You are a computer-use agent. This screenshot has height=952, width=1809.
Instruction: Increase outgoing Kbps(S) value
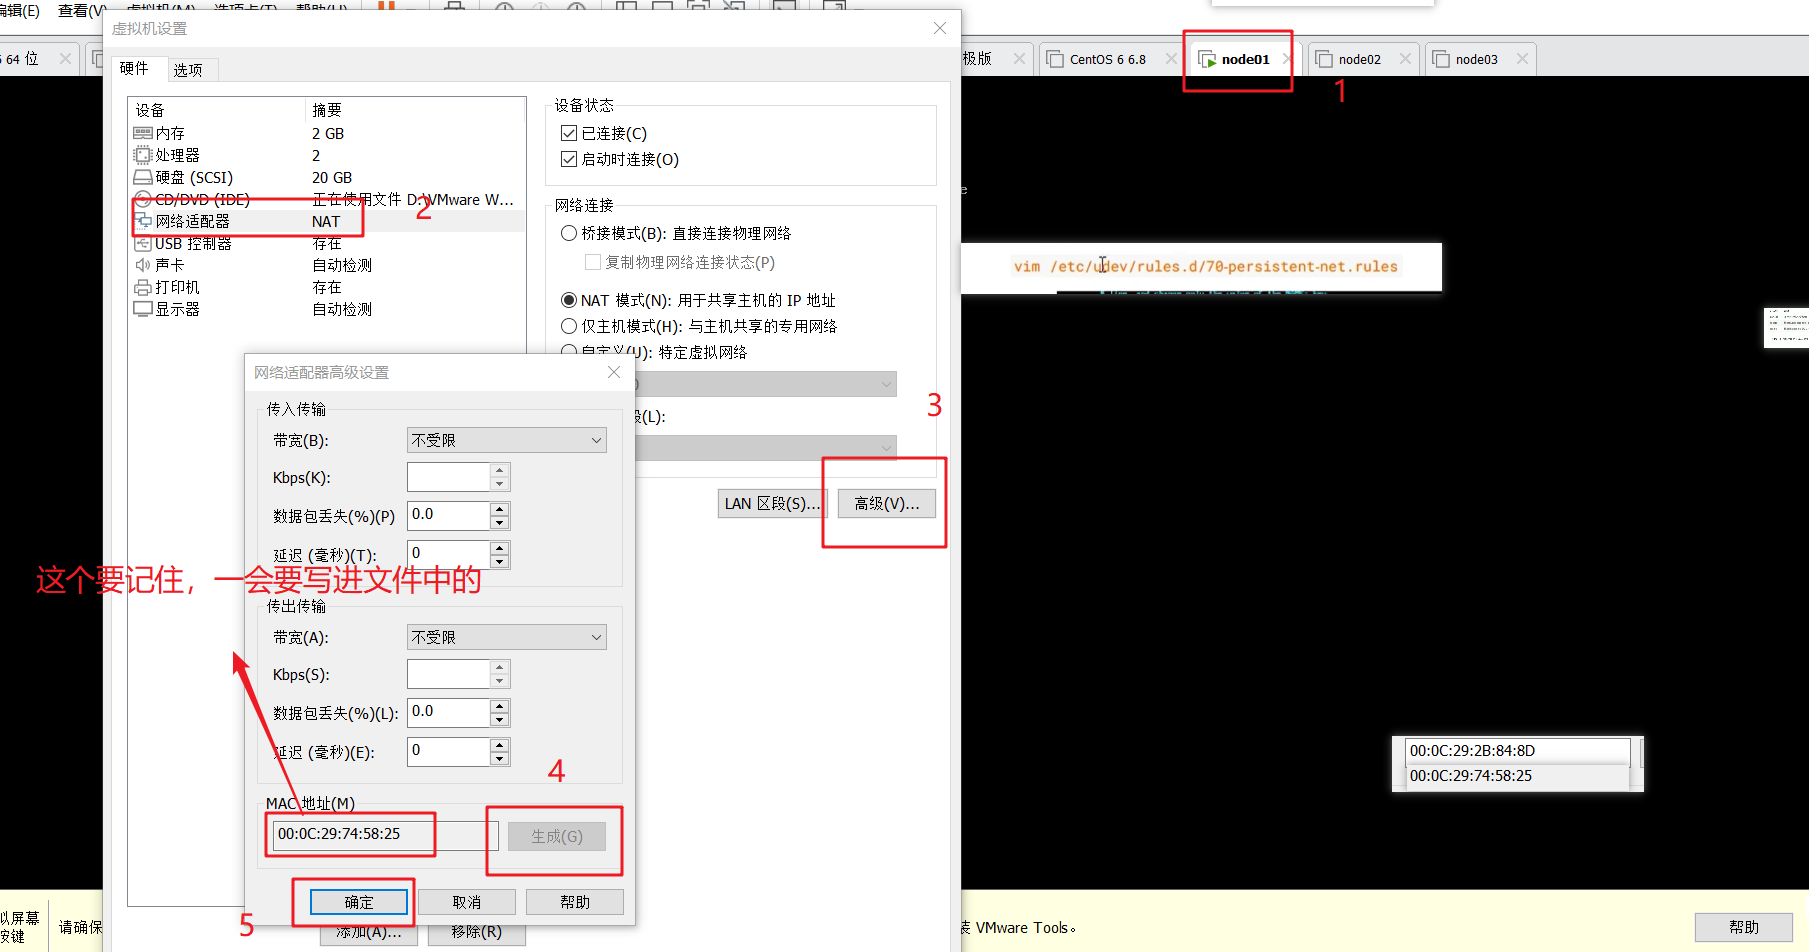coord(500,667)
